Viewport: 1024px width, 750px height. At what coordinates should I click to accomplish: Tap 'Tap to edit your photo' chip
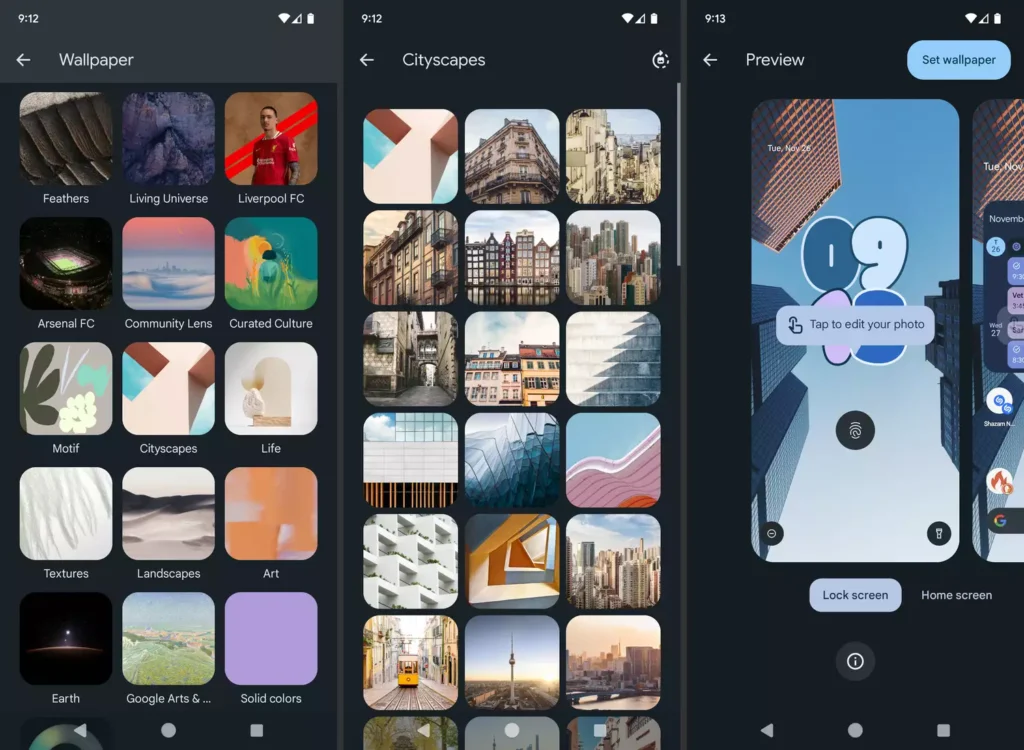pyautogui.click(x=855, y=325)
